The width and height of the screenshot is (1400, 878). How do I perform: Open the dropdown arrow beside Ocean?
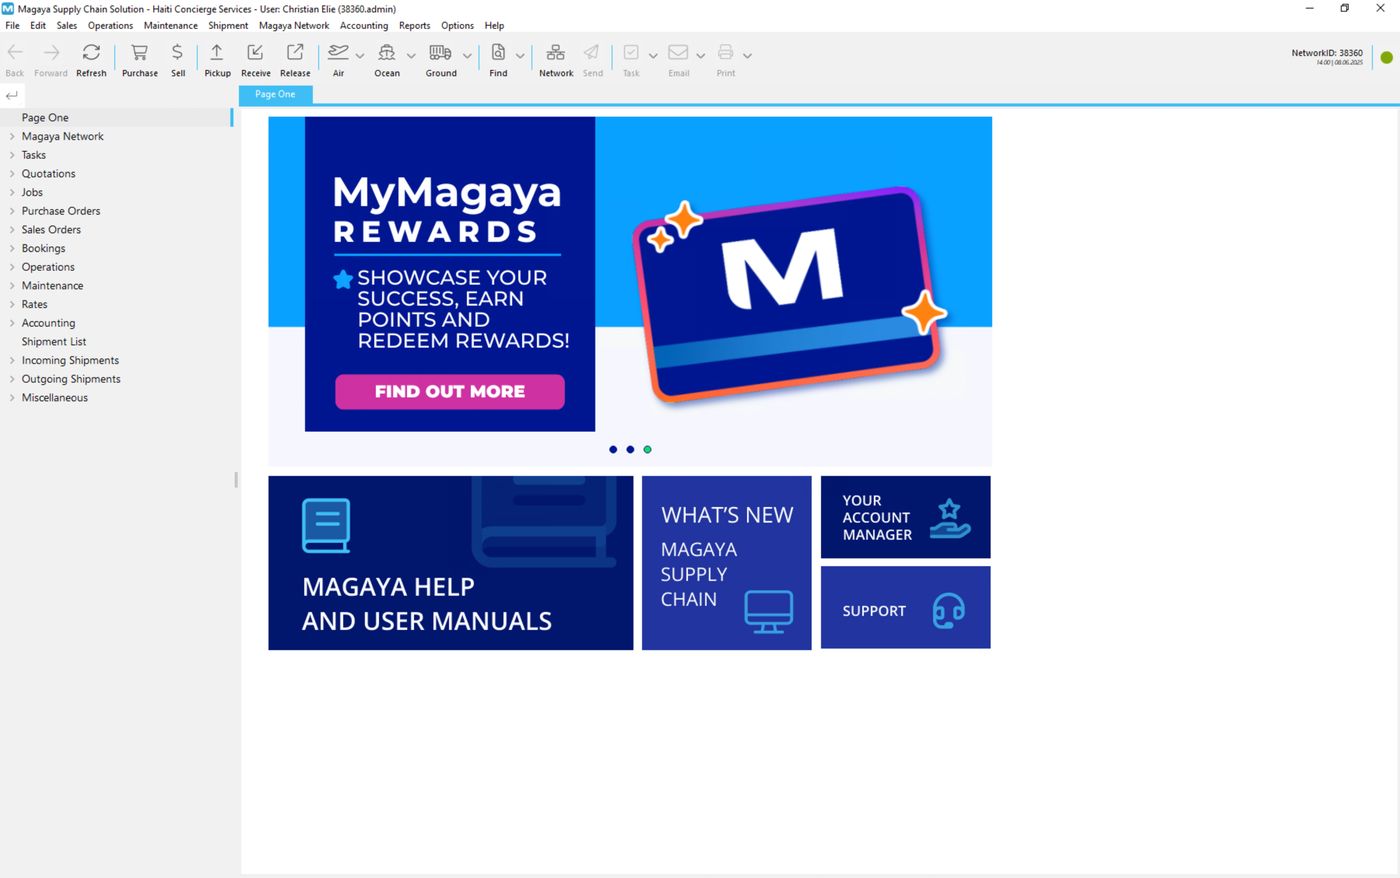pyautogui.click(x=411, y=56)
